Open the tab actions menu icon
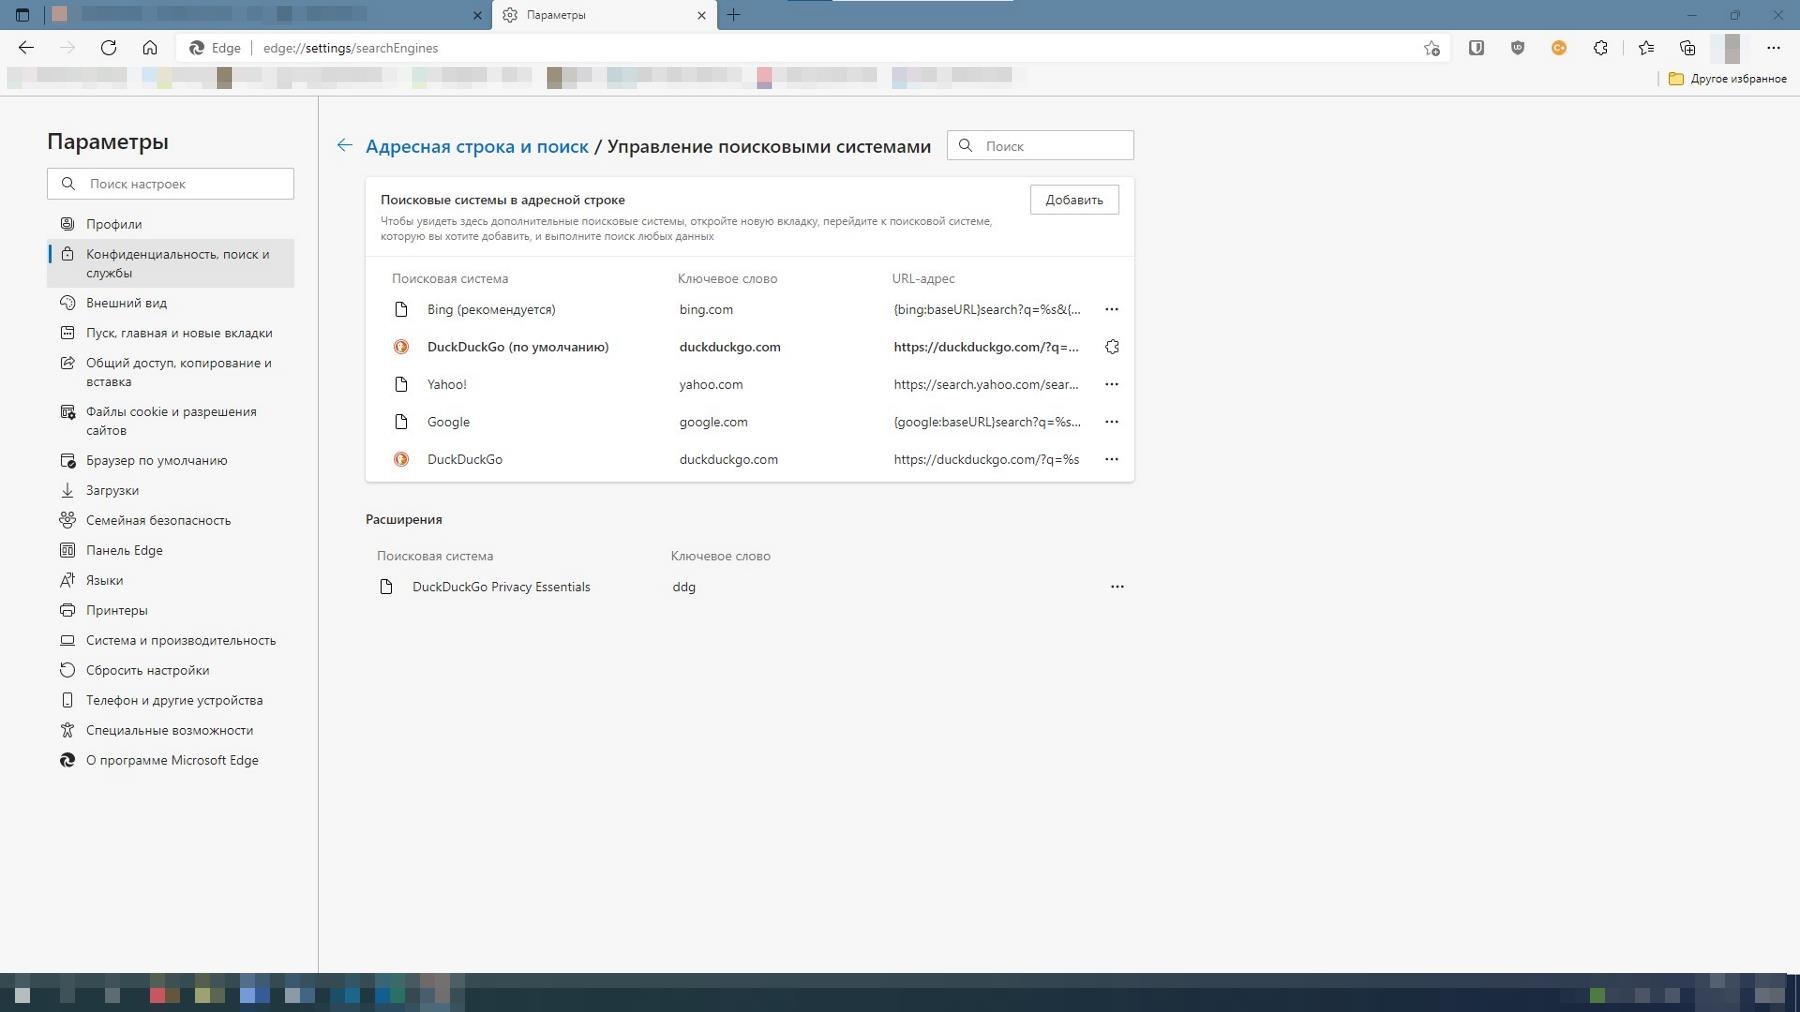 click(x=22, y=15)
